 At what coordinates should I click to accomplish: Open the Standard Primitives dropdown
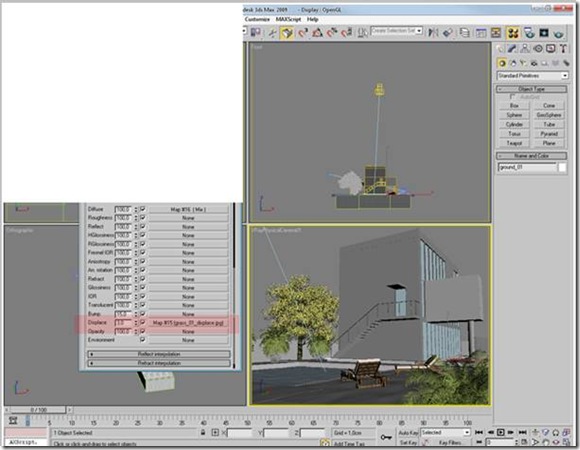pos(532,76)
